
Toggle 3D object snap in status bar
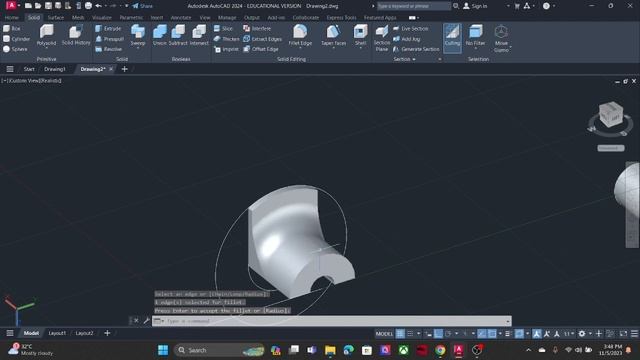tap(519, 333)
